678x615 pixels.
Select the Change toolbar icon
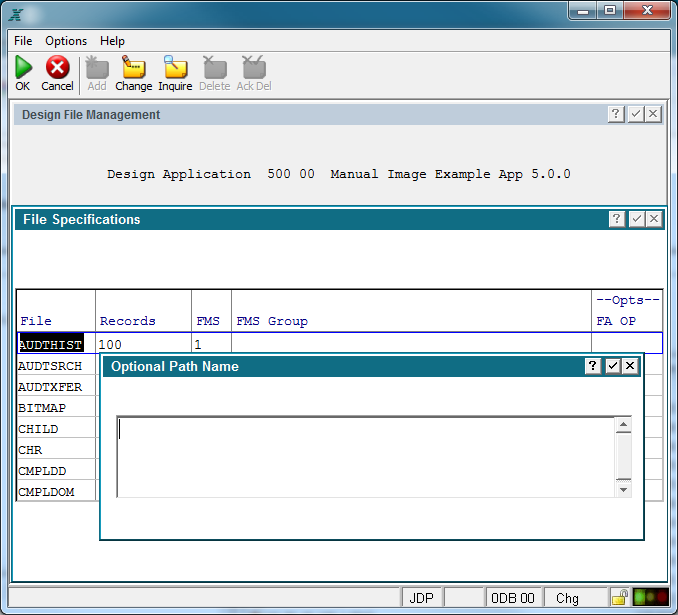click(x=134, y=67)
